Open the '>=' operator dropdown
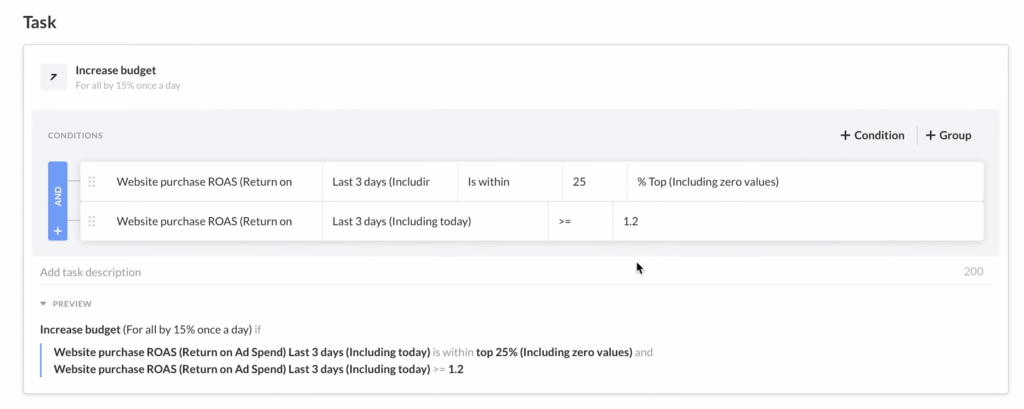 click(x=580, y=221)
